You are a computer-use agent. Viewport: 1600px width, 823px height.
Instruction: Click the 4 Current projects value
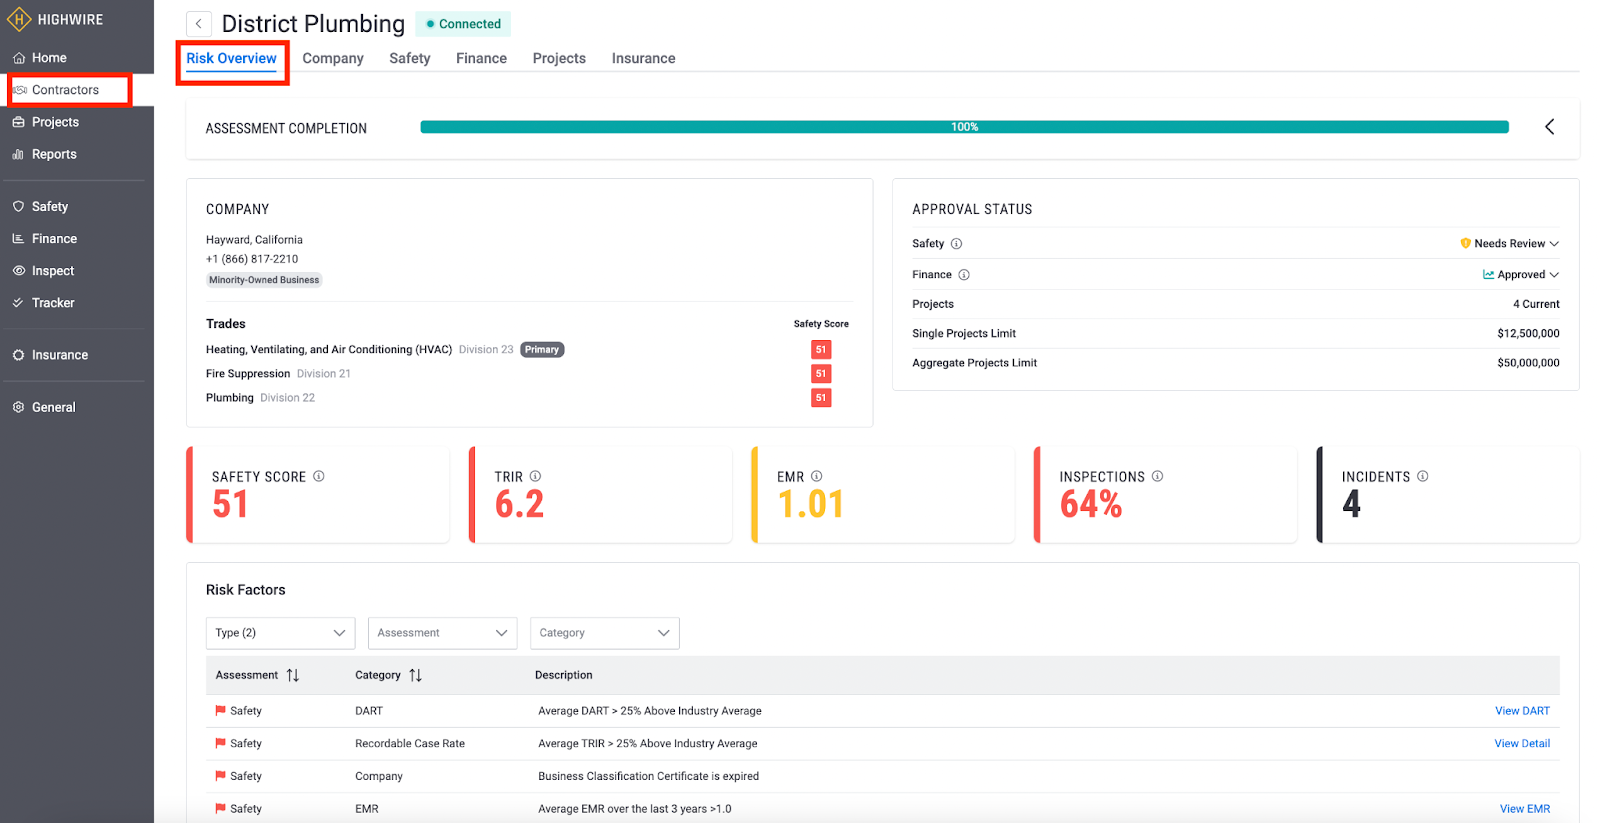tap(1536, 304)
